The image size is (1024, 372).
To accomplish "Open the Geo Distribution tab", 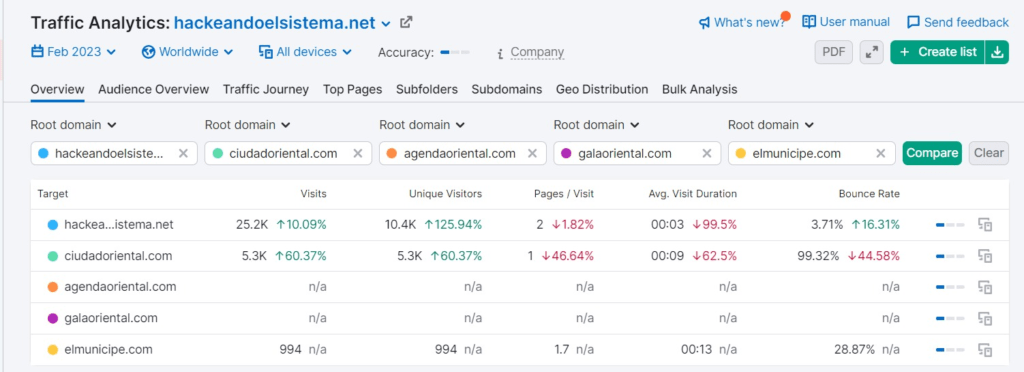I will coord(602,89).
